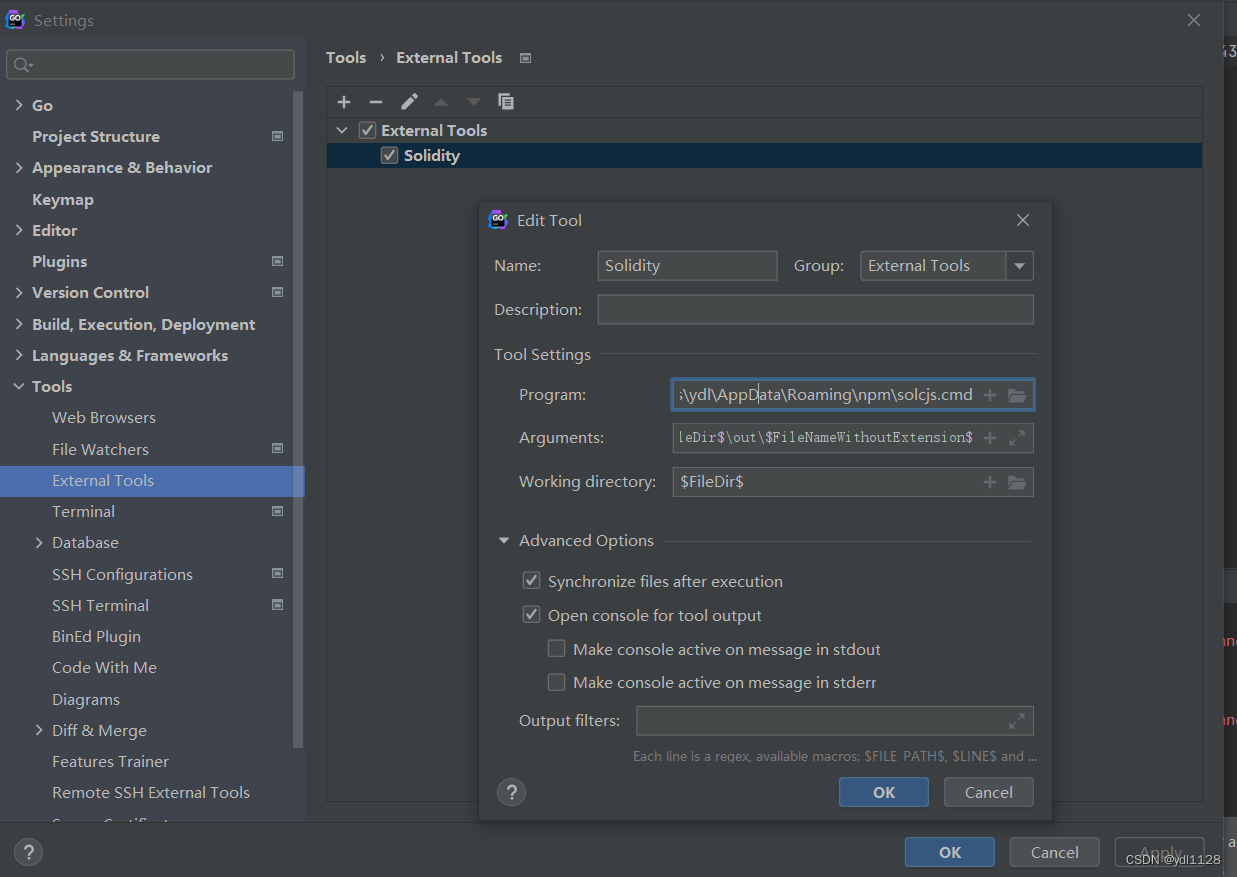
Task: Disable Synchronize files after execution
Action: tap(531, 580)
